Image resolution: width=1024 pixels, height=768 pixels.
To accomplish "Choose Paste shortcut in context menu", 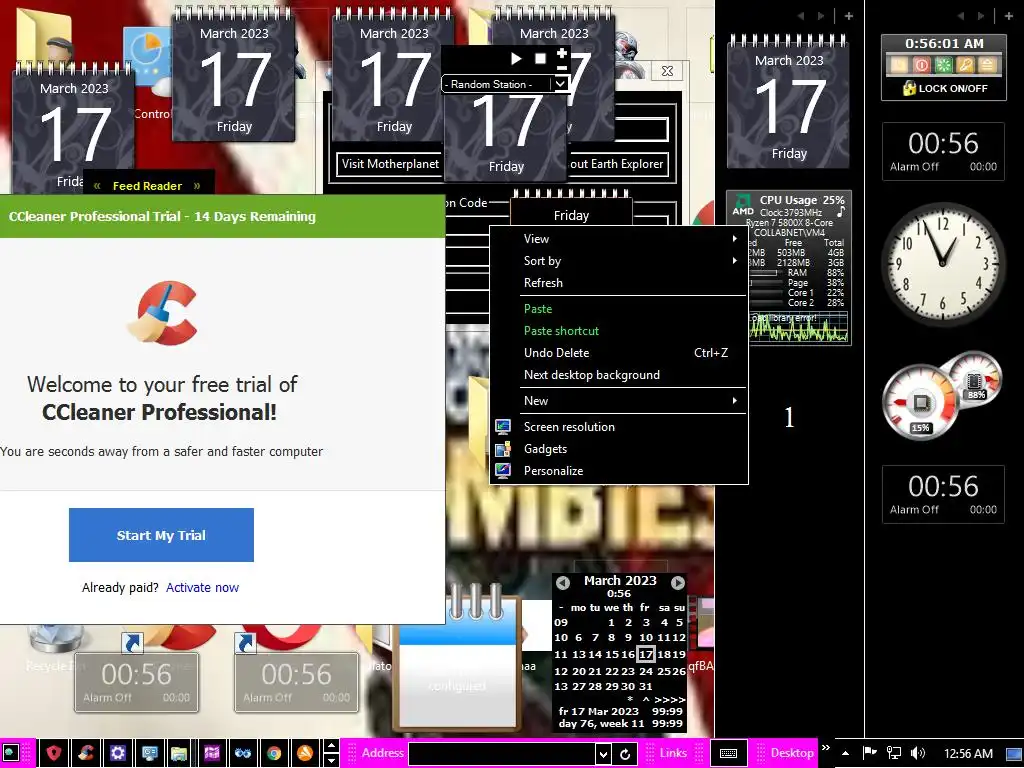I will [x=618, y=330].
